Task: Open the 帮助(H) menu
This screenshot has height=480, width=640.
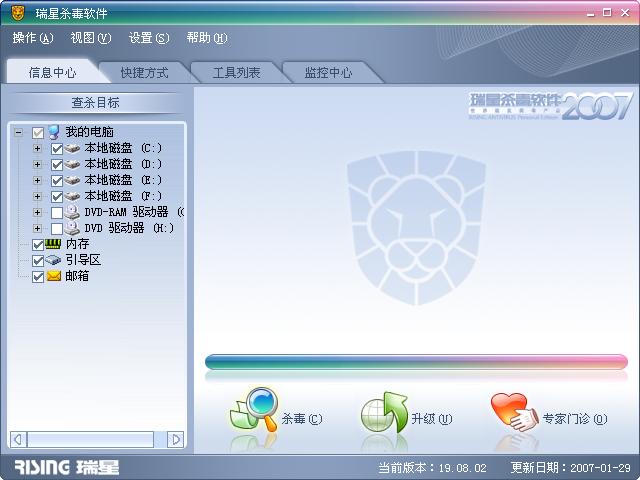Action: [x=207, y=38]
